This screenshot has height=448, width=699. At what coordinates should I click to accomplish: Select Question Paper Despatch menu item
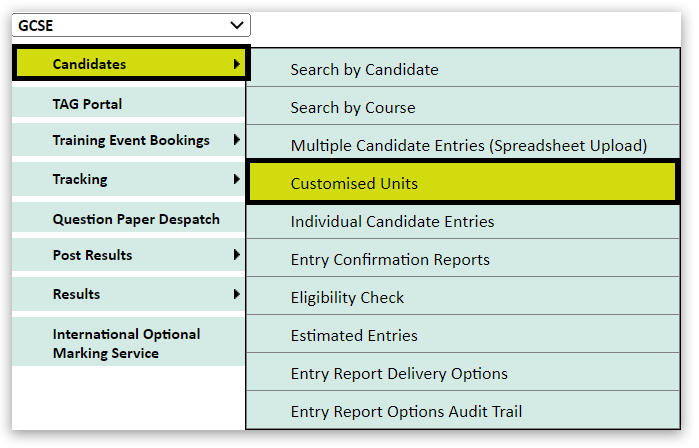point(136,219)
